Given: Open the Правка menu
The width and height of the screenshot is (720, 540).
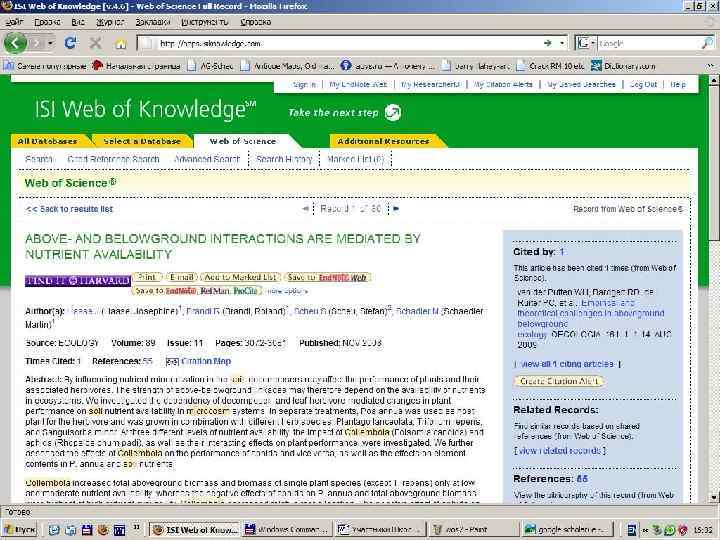Looking at the screenshot, I should click(x=47, y=22).
